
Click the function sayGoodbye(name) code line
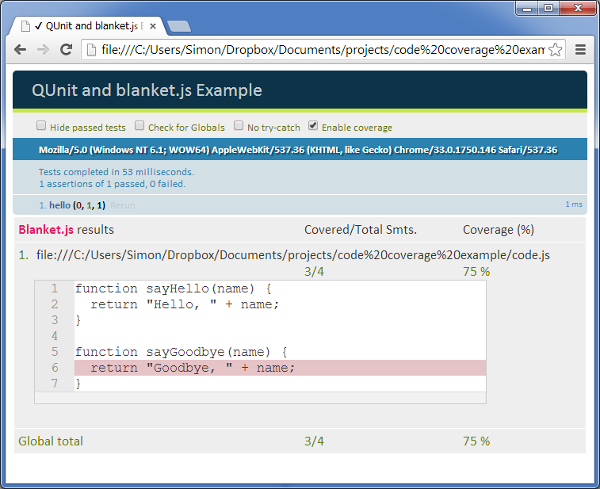click(x=181, y=352)
